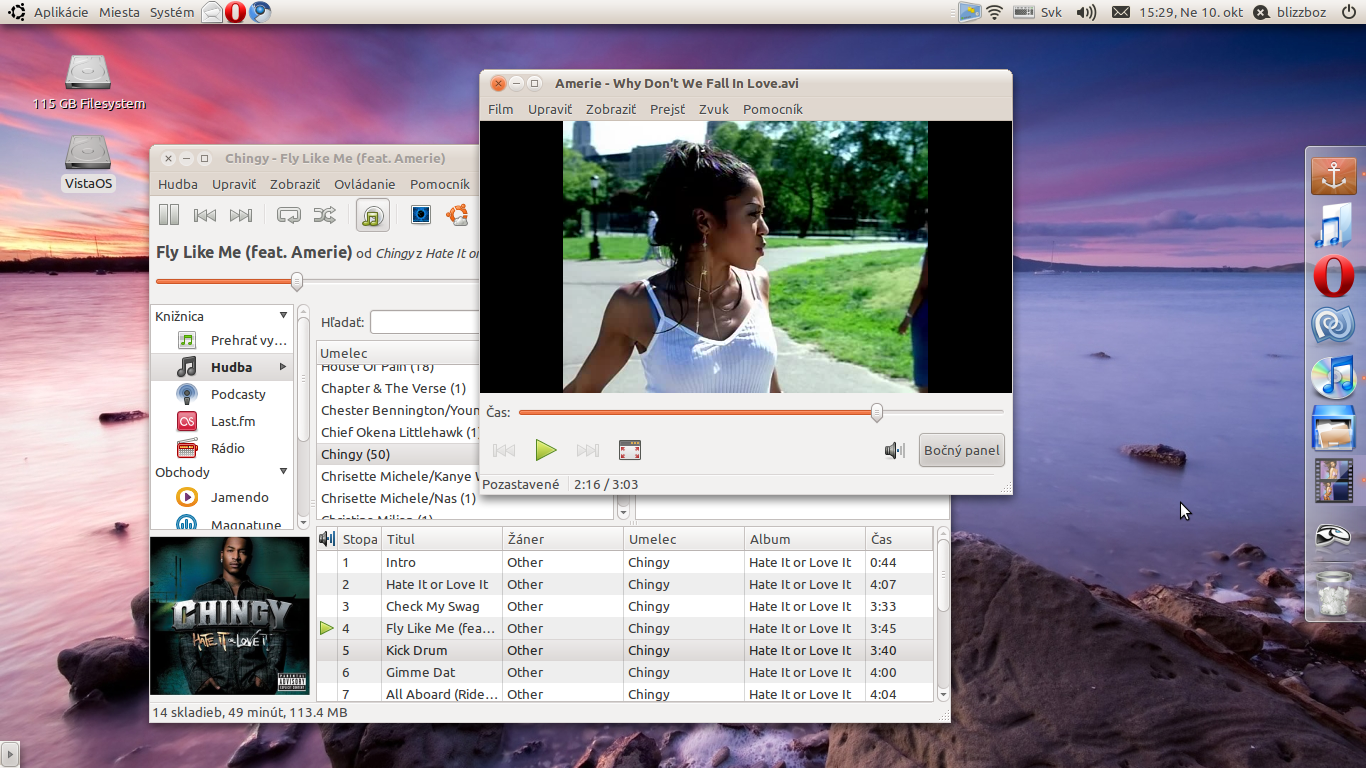Sort tracks by Žáner column
Viewport: 1366px width, 768px height.
pos(562,539)
